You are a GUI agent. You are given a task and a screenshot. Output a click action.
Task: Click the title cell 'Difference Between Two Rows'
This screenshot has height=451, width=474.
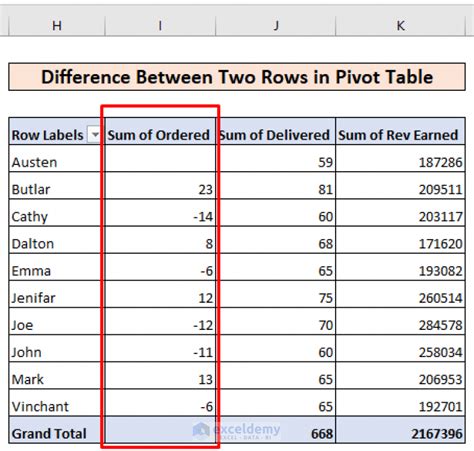237,77
